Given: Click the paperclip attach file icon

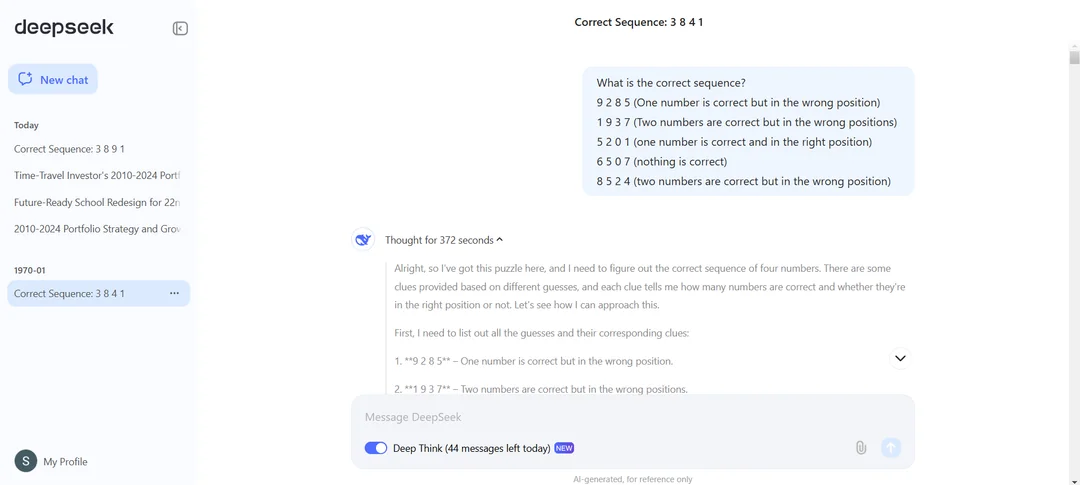Looking at the screenshot, I should [x=860, y=448].
